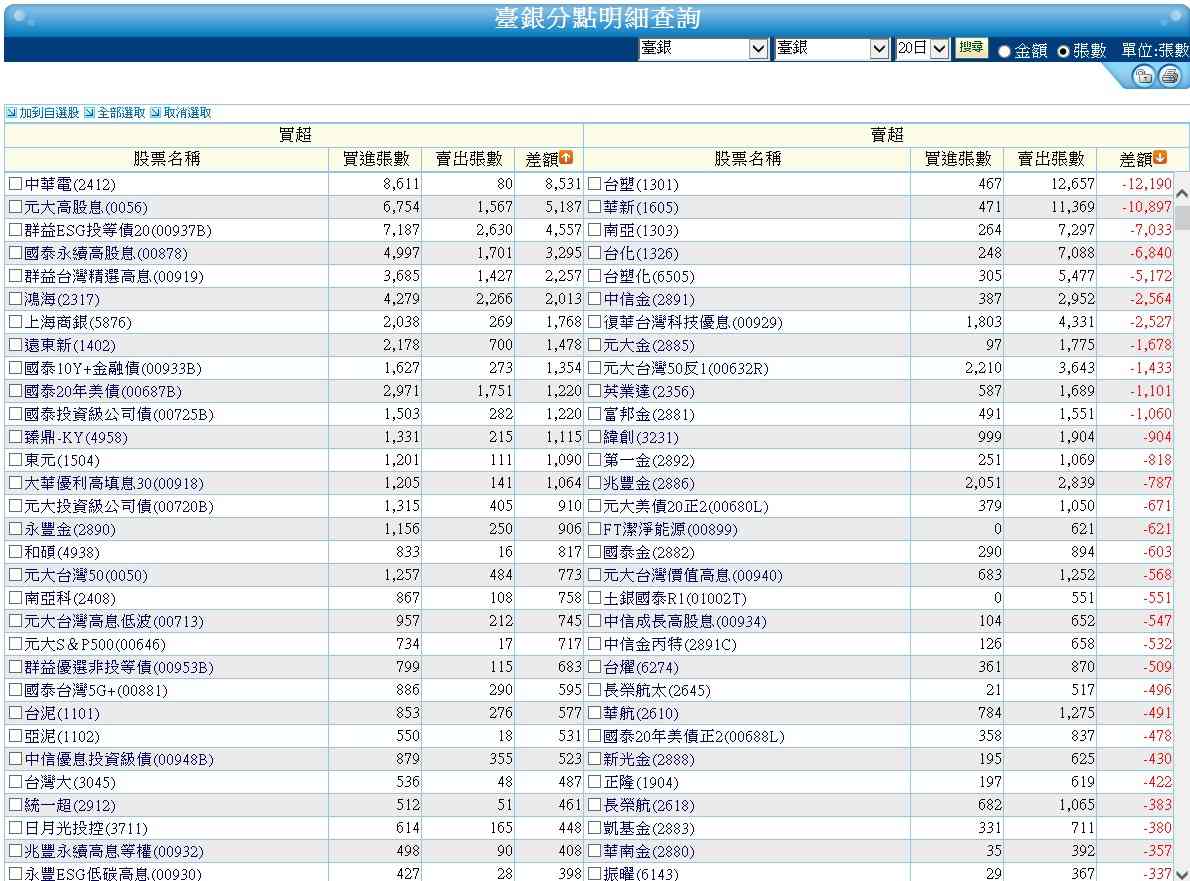This screenshot has width=1190, height=881.
Task: Open stock 復華台灣科技優息(00929)
Action: [693, 323]
